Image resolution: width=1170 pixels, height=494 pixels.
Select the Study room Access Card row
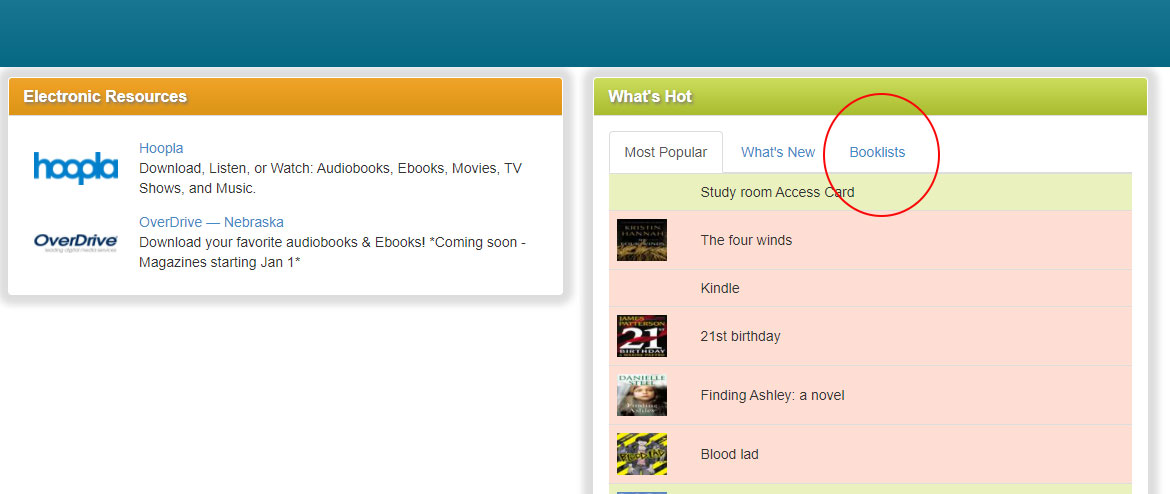[x=870, y=193]
